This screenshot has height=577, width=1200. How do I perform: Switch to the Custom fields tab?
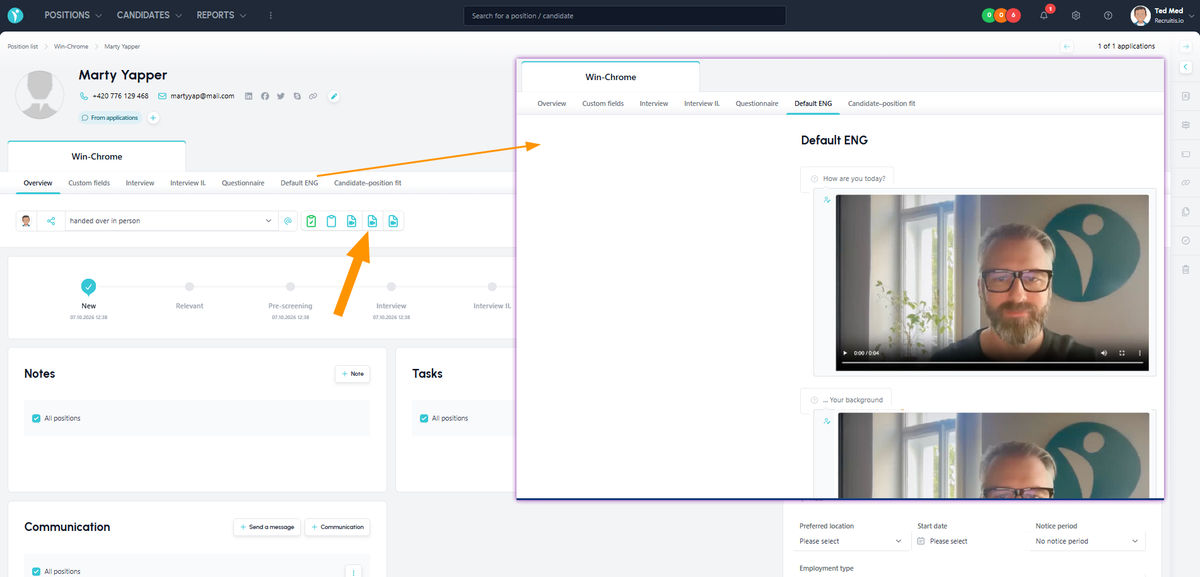coord(89,183)
